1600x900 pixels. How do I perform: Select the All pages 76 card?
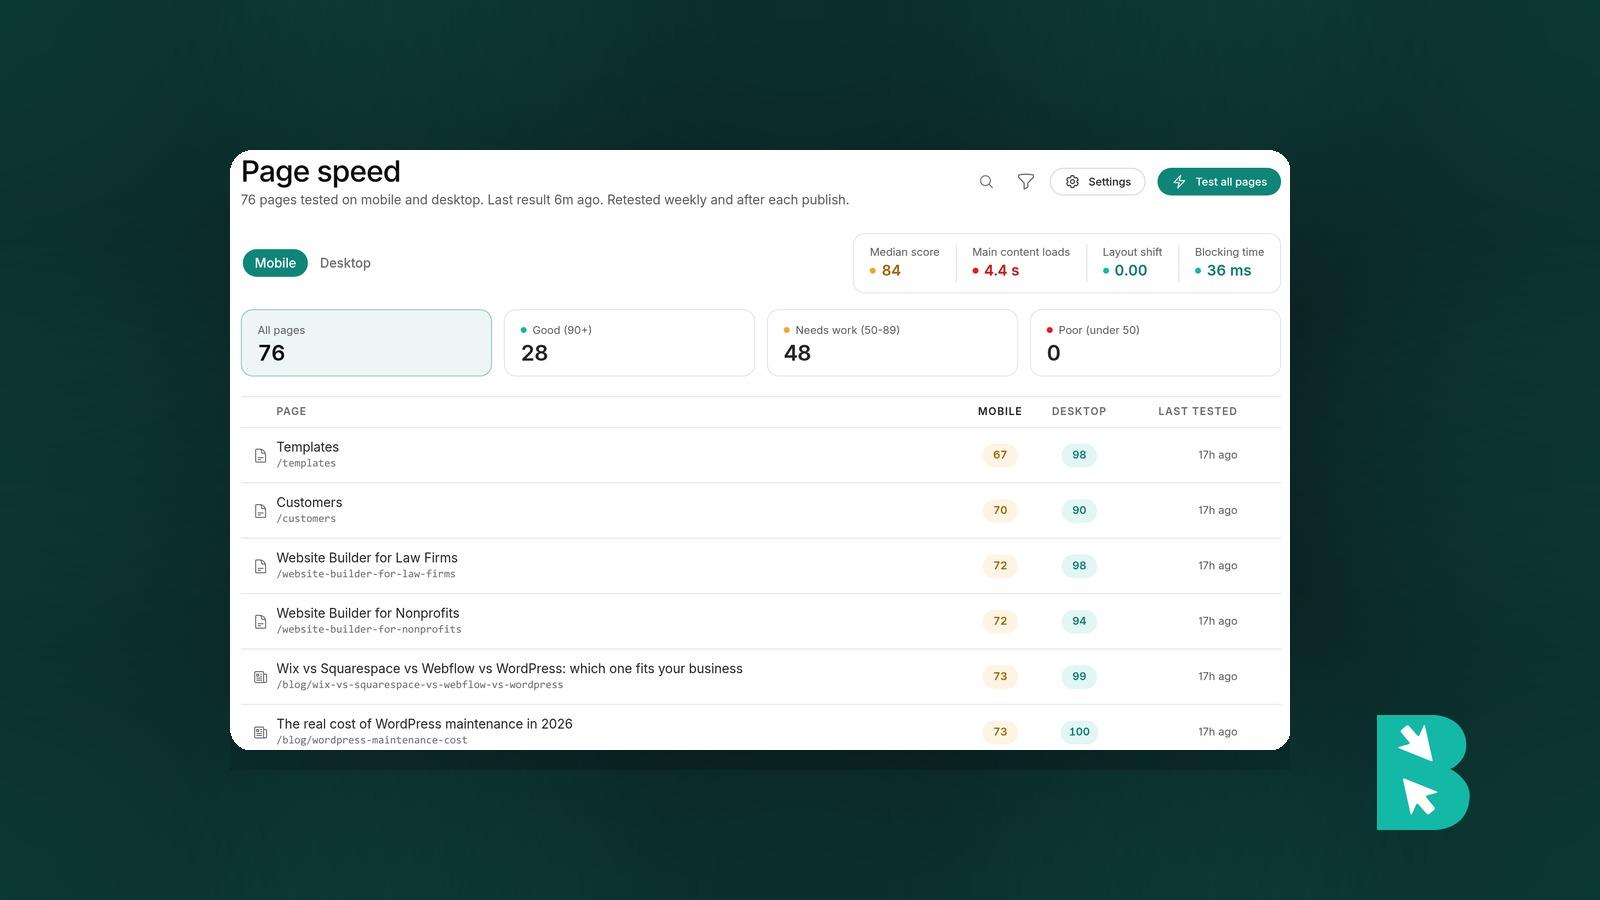click(366, 343)
